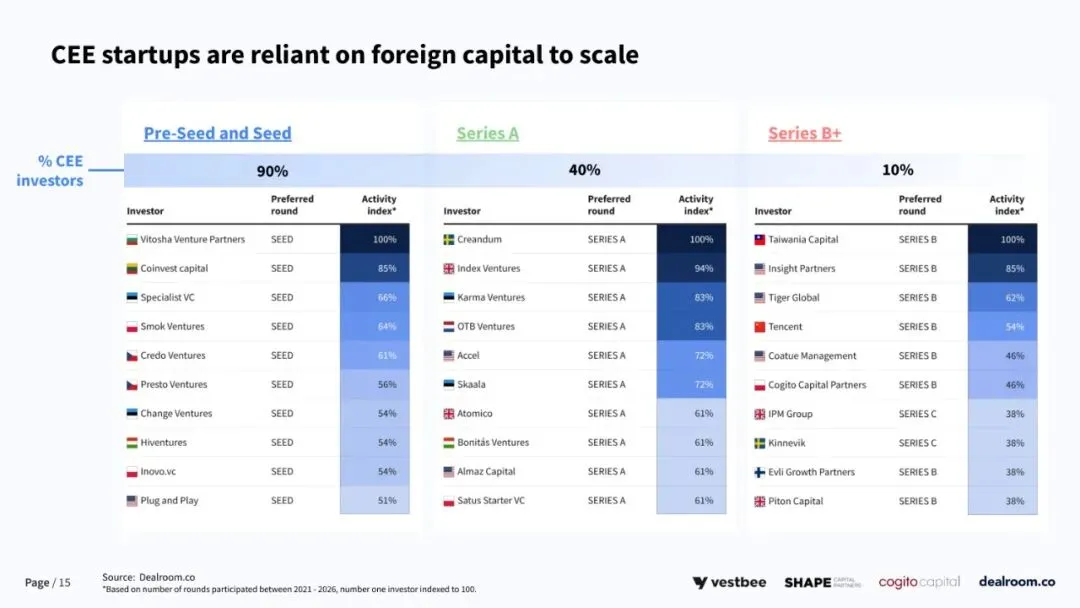Click the Finnish flag next to Evli Growth Partners
1080x608 pixels.
(760, 472)
